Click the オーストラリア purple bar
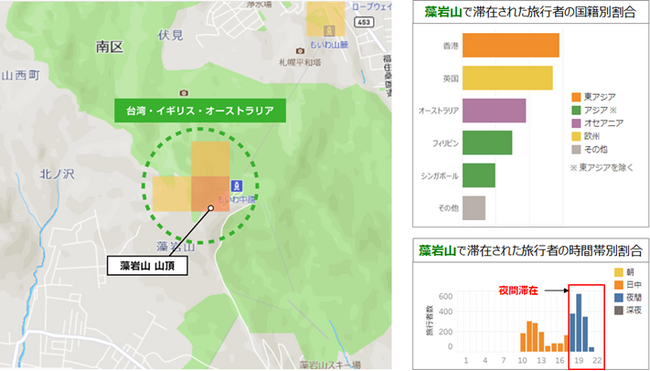Viewport: 650px width, 371px height. 494,111
